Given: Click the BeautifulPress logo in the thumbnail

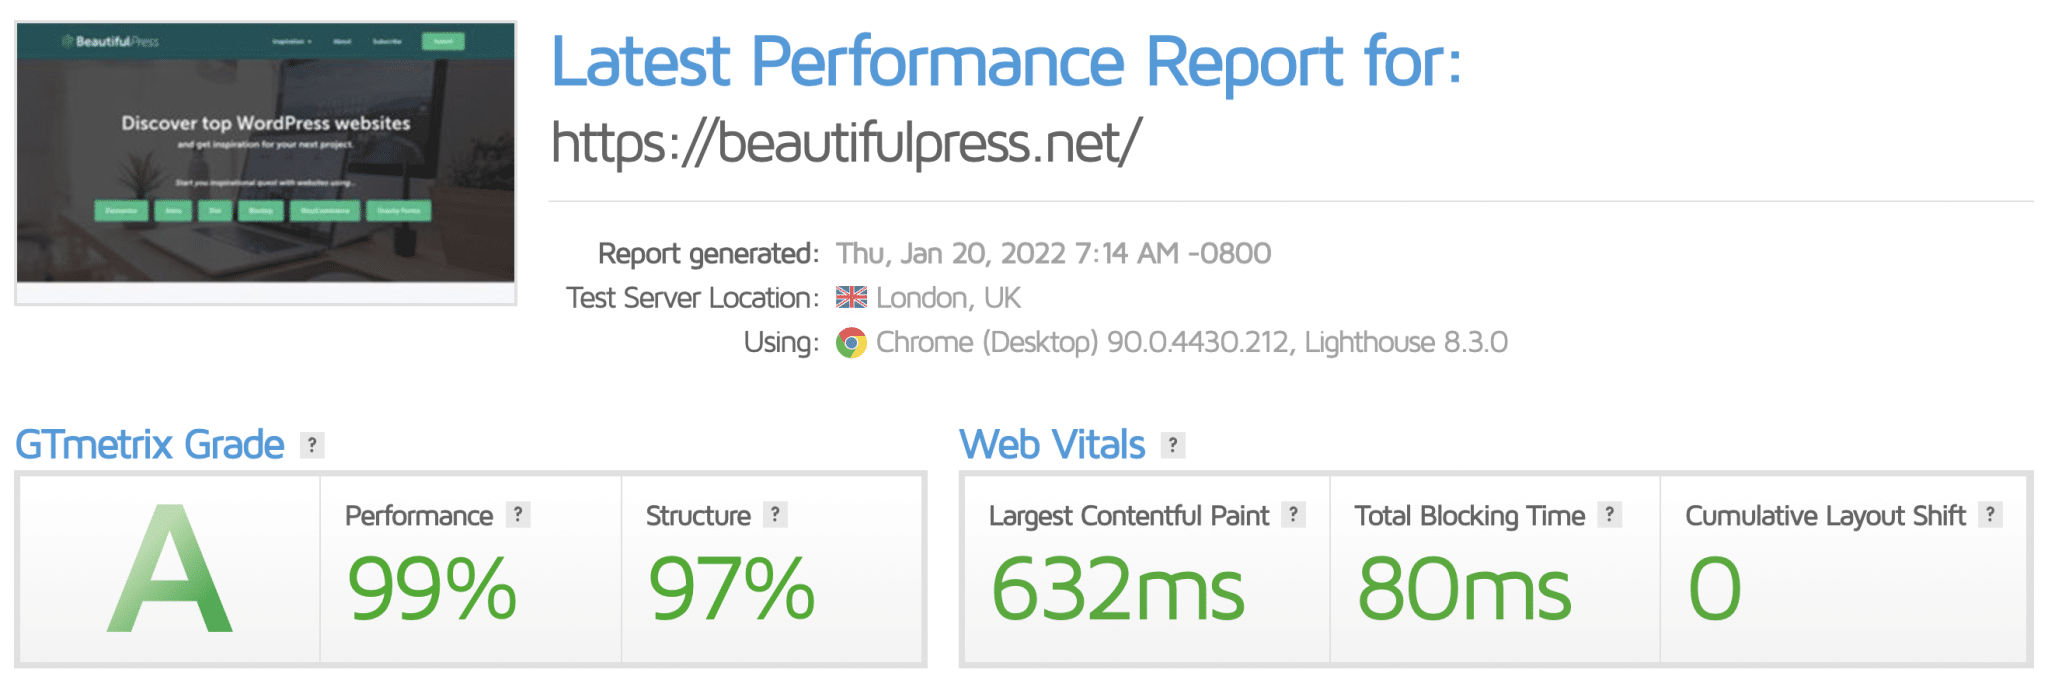Looking at the screenshot, I should pos(110,42).
